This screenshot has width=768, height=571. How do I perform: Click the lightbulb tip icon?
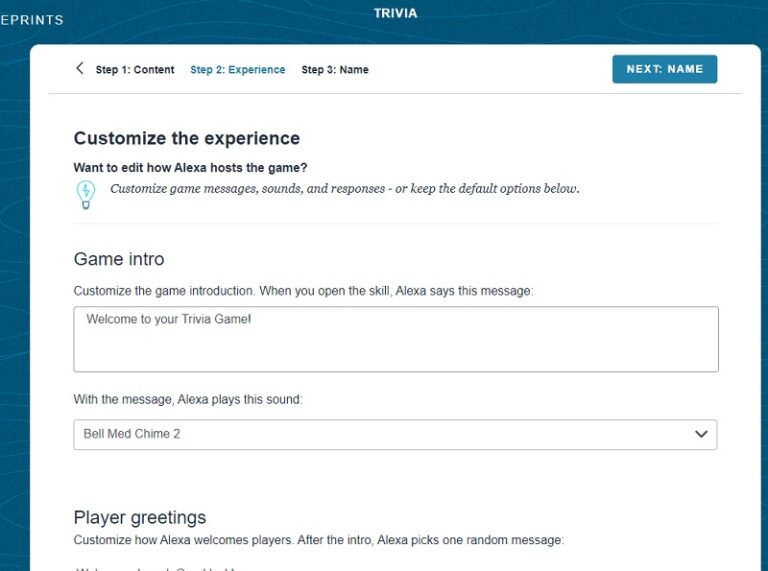[86, 194]
